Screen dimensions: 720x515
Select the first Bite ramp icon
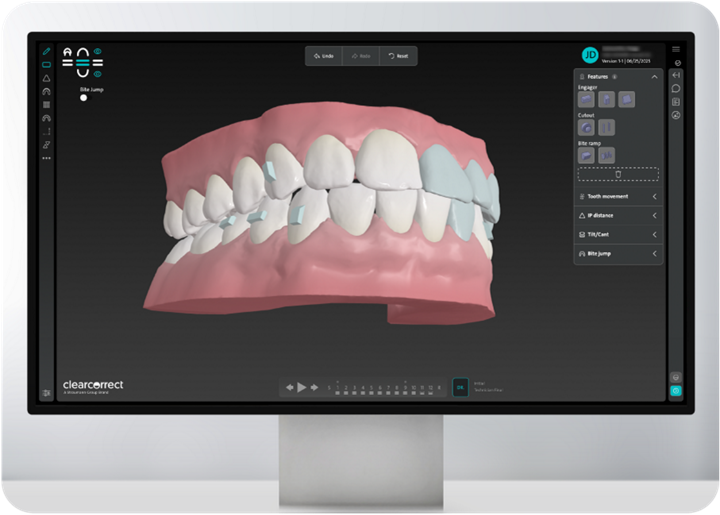click(587, 155)
